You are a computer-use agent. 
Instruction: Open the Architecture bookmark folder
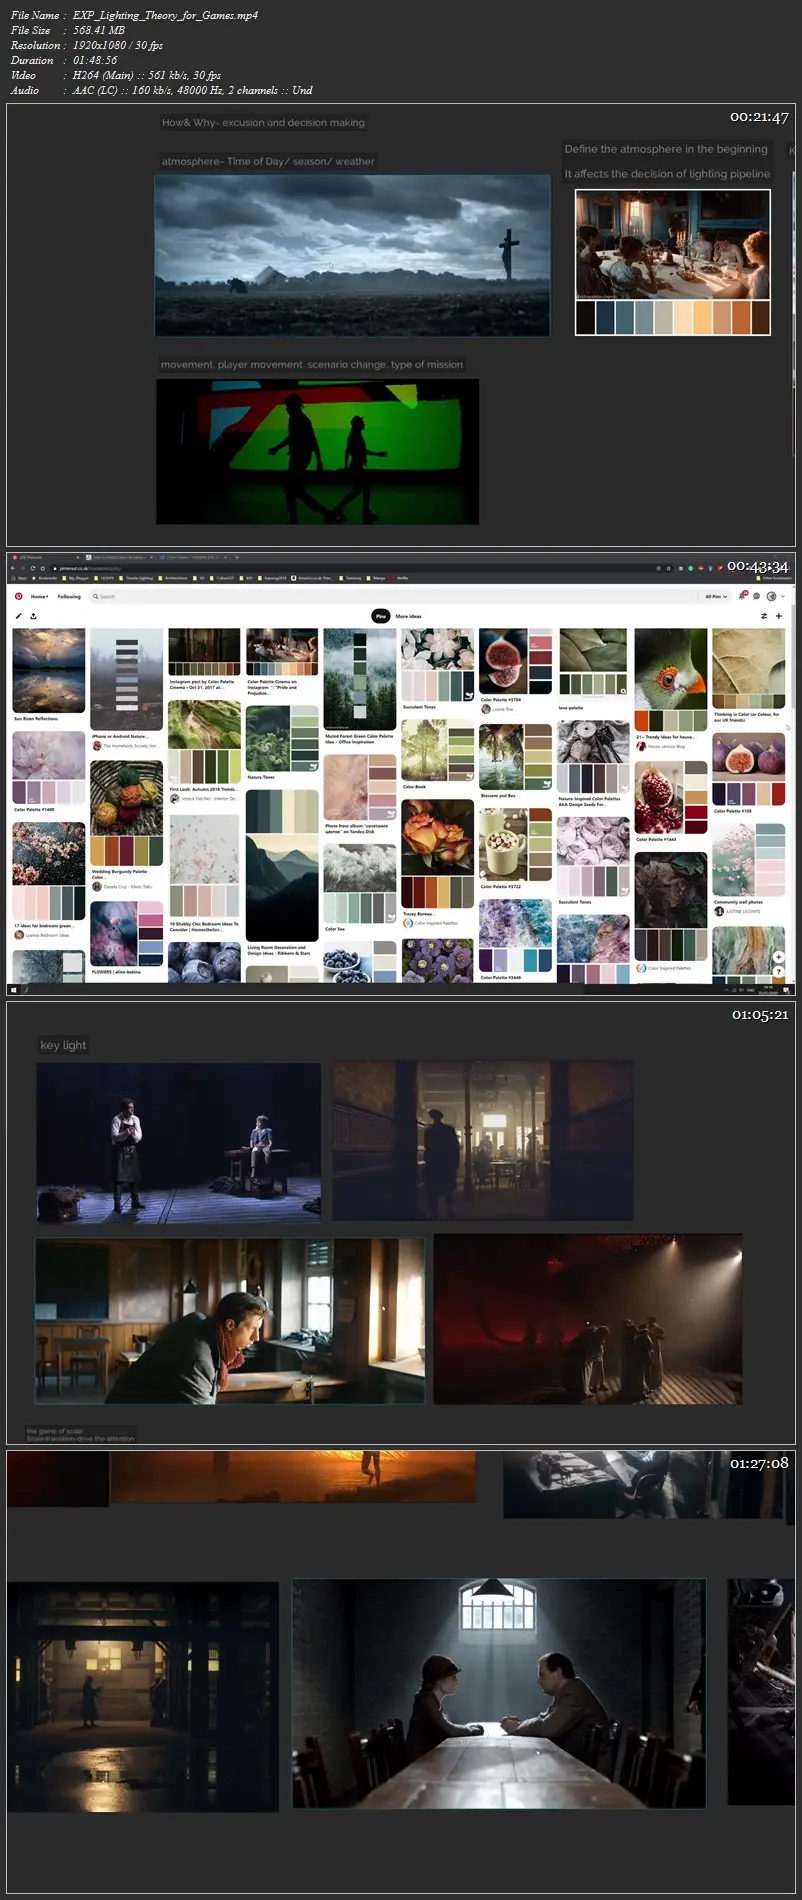[174, 578]
